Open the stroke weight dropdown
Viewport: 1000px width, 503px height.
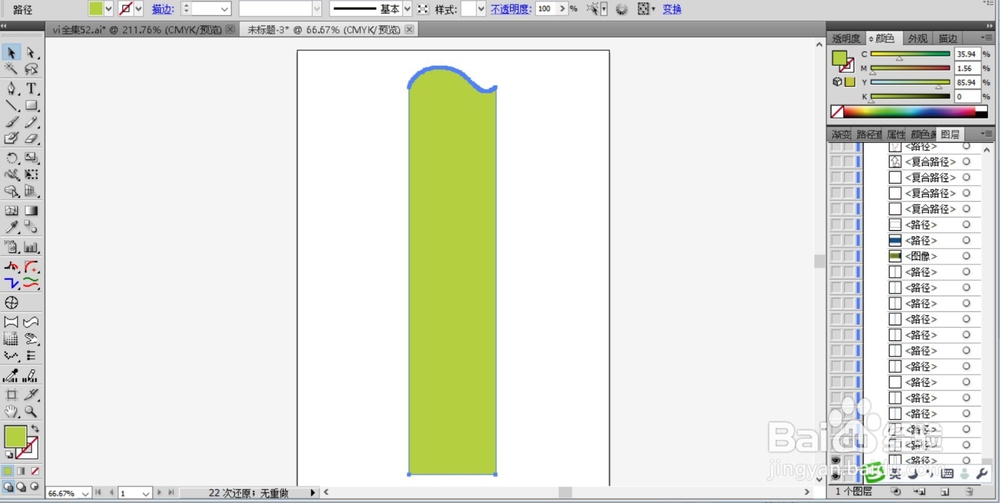(224, 9)
